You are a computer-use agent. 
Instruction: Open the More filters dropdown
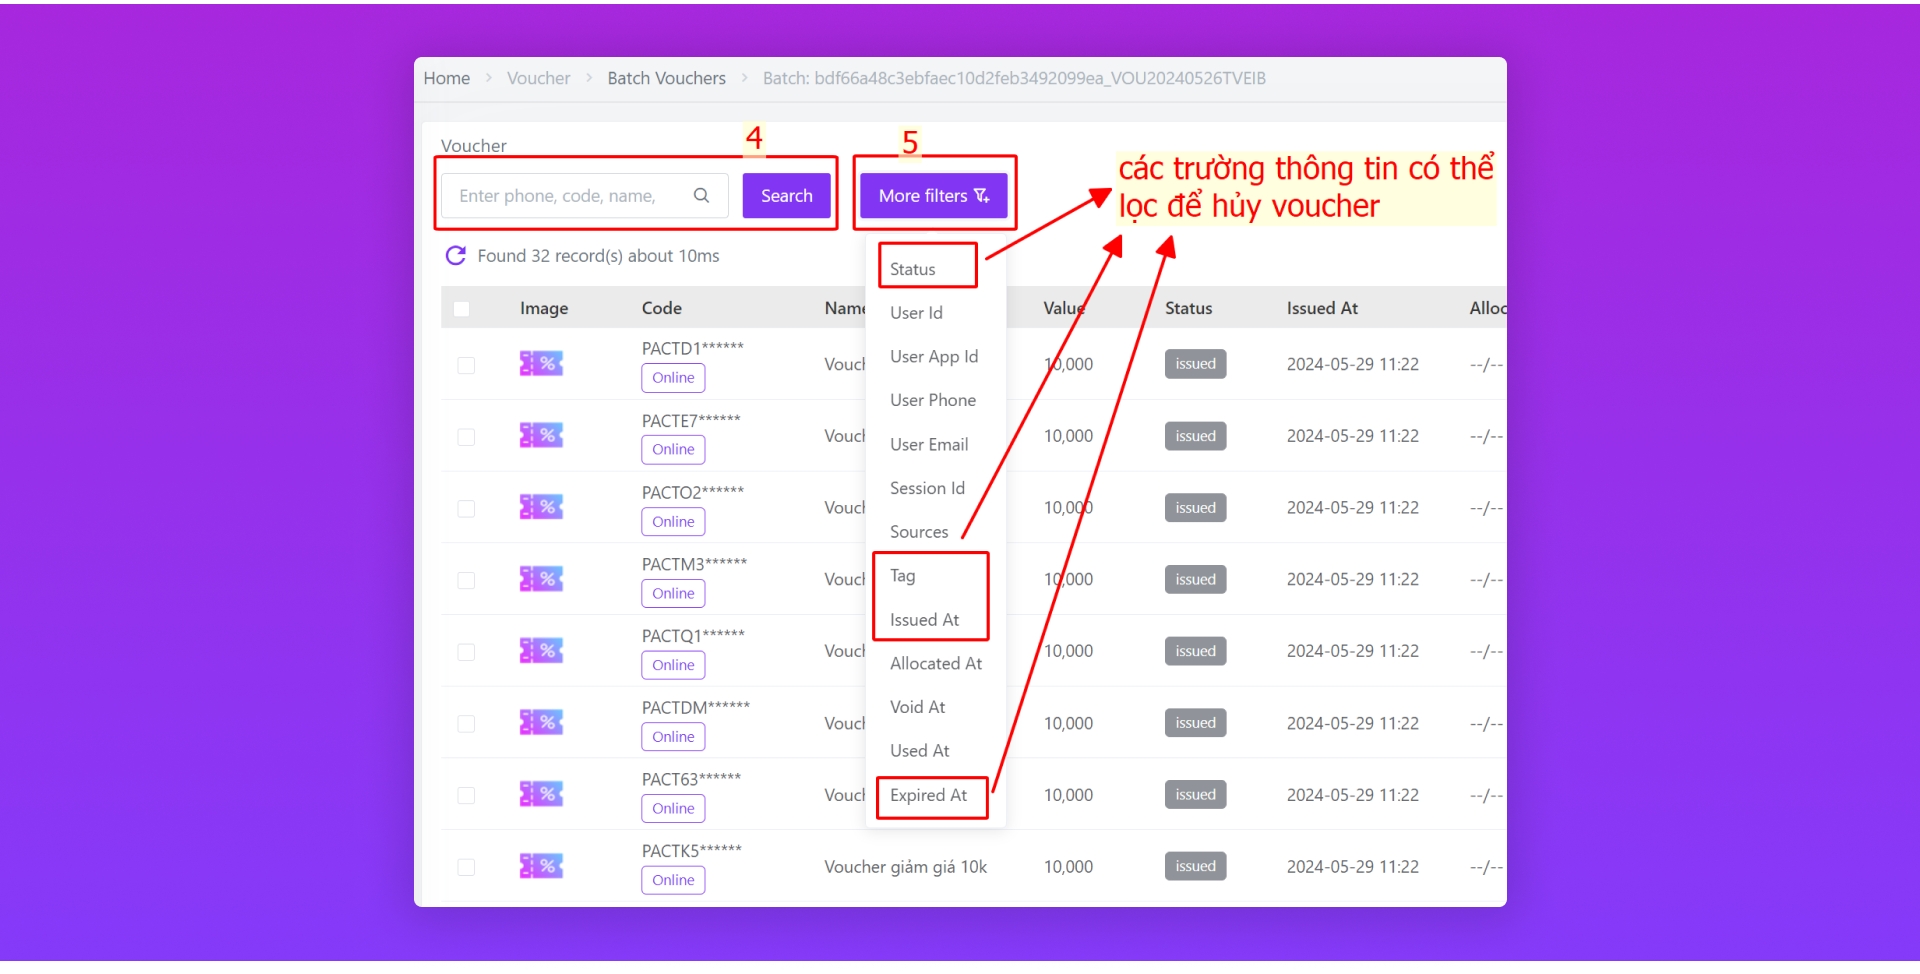pos(933,196)
